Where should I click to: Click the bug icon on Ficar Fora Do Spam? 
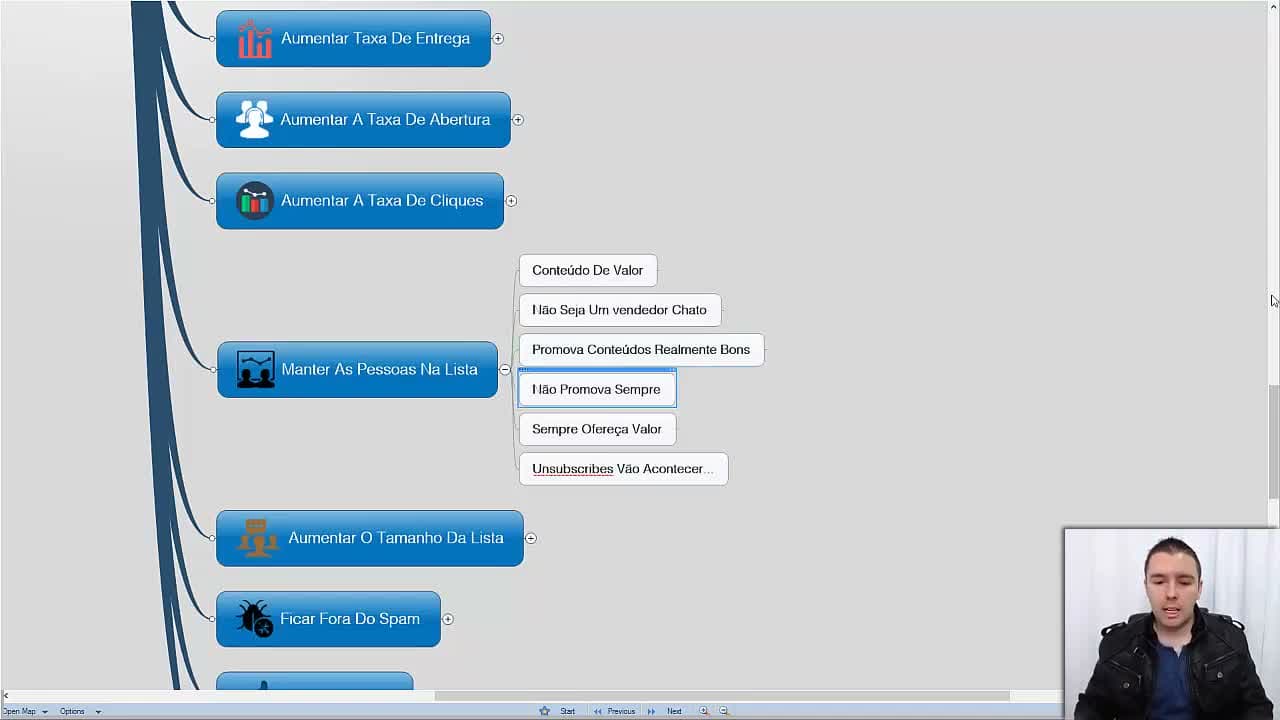(255, 619)
